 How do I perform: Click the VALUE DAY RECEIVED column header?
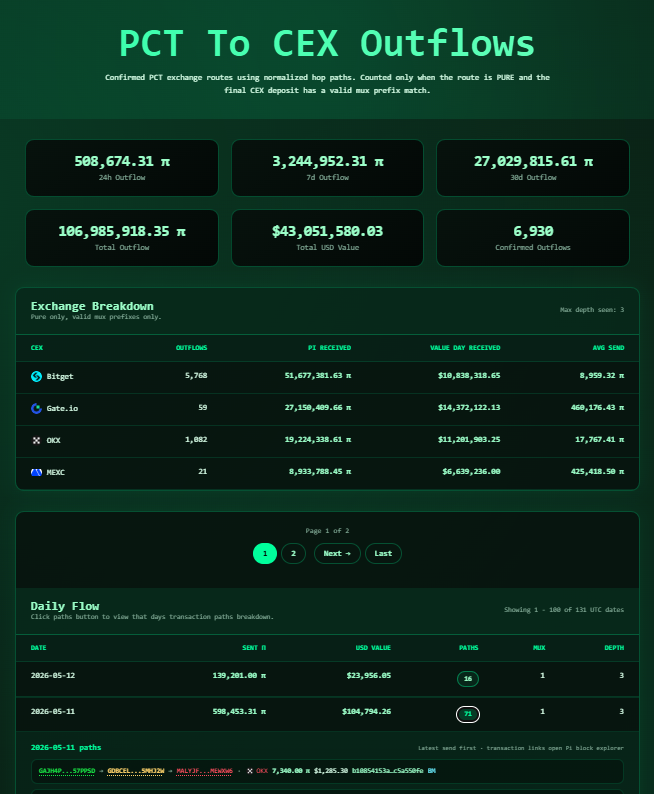pos(465,348)
